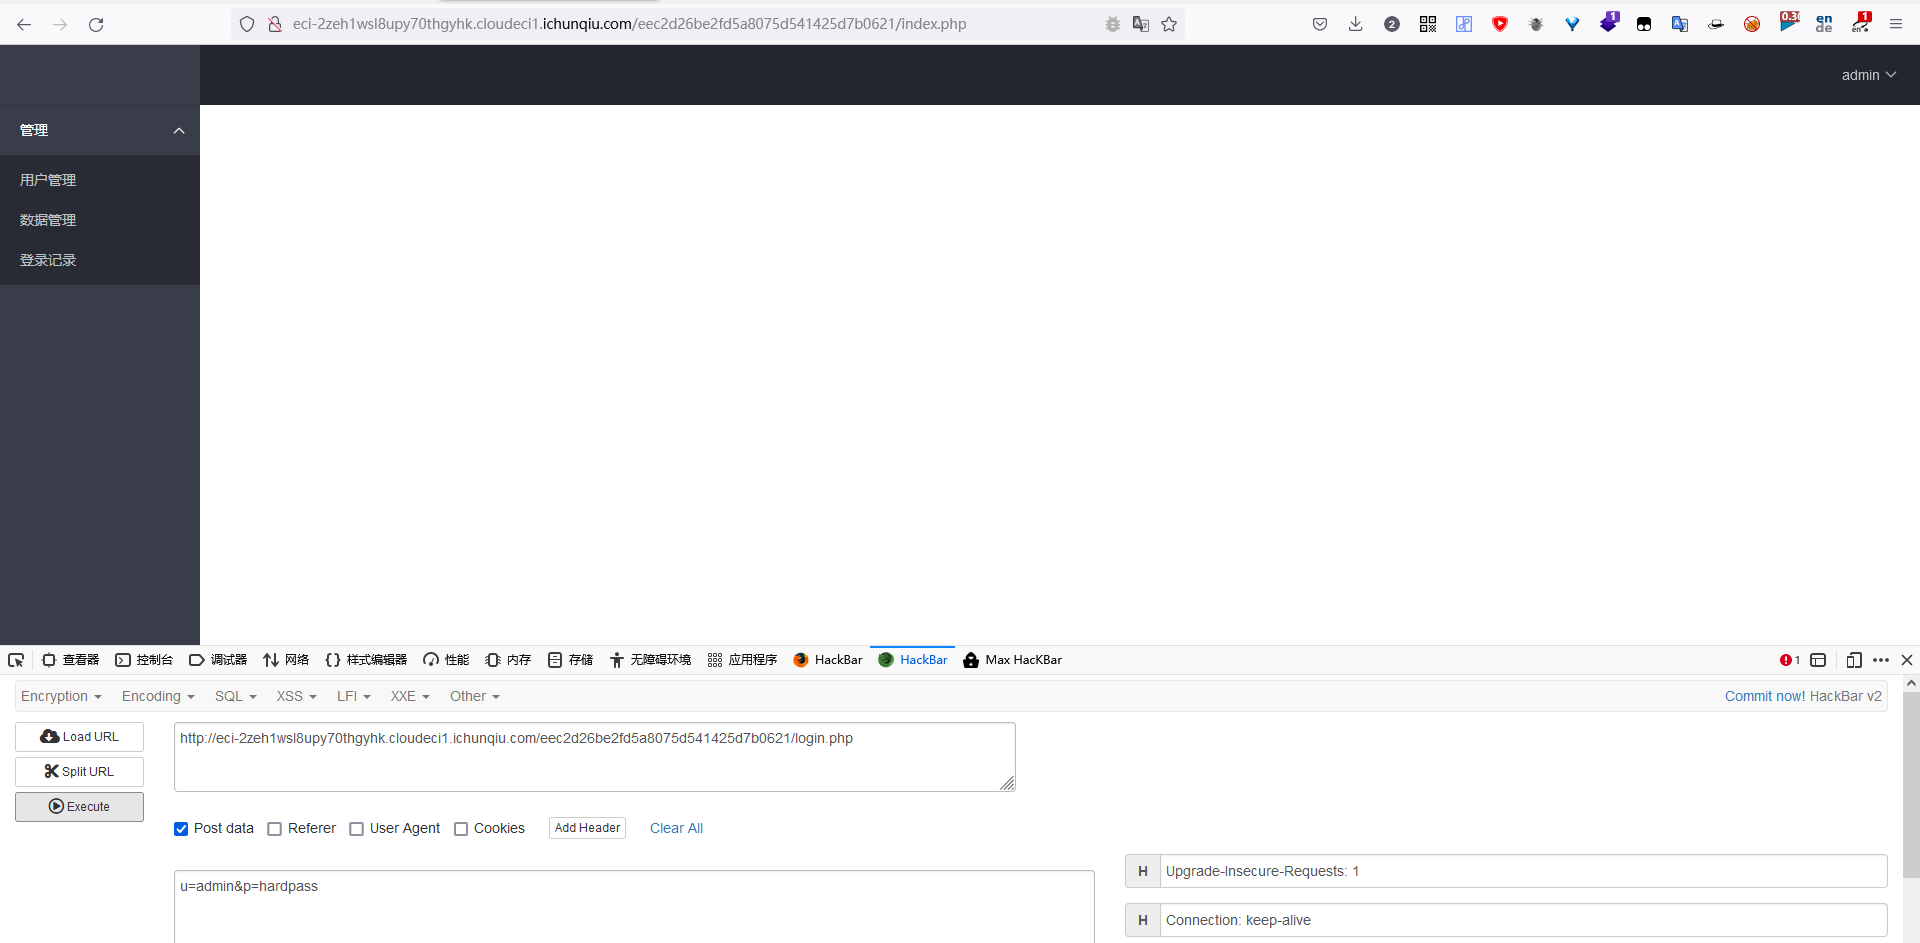Click the red shield extension icon
The image size is (1920, 943).
click(x=1500, y=24)
